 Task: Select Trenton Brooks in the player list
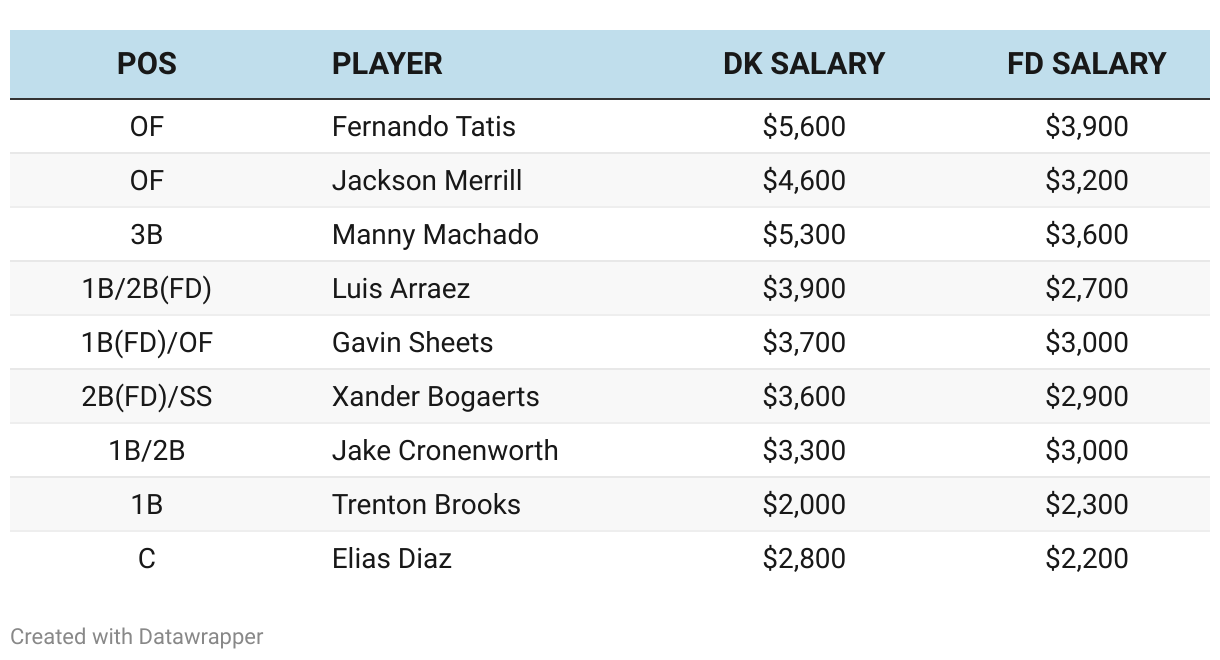[x=426, y=505]
